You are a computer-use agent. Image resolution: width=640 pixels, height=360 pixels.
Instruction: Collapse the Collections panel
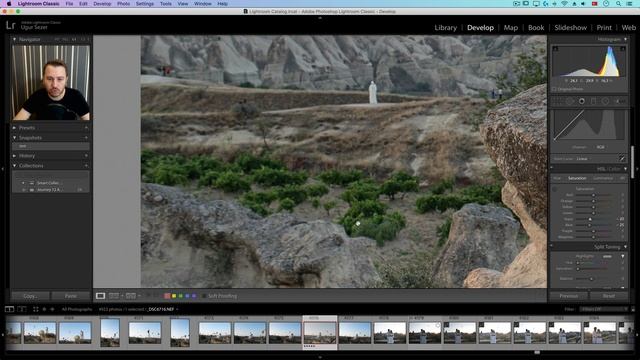pos(14,166)
